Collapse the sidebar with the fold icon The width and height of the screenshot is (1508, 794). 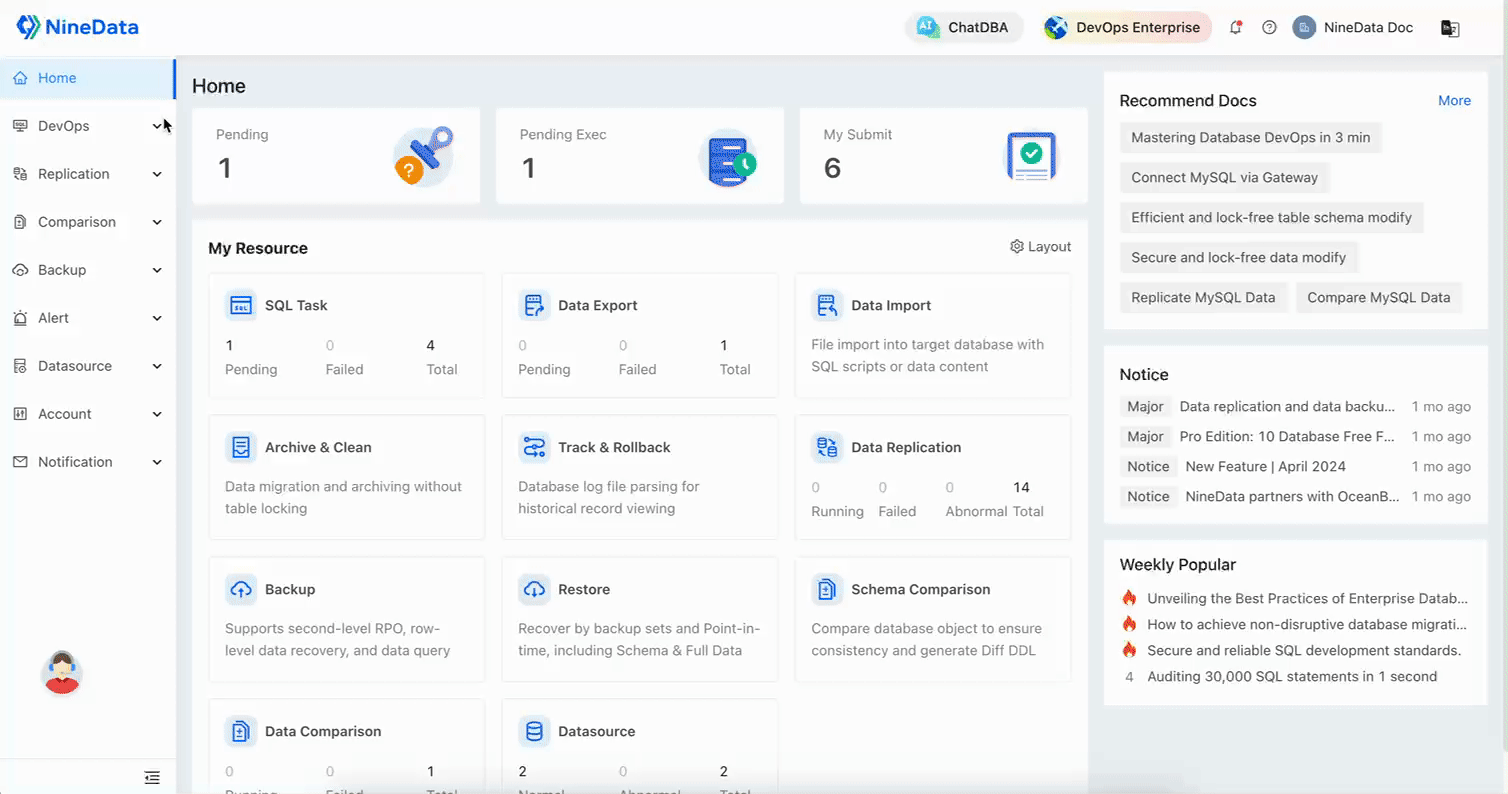(x=152, y=777)
